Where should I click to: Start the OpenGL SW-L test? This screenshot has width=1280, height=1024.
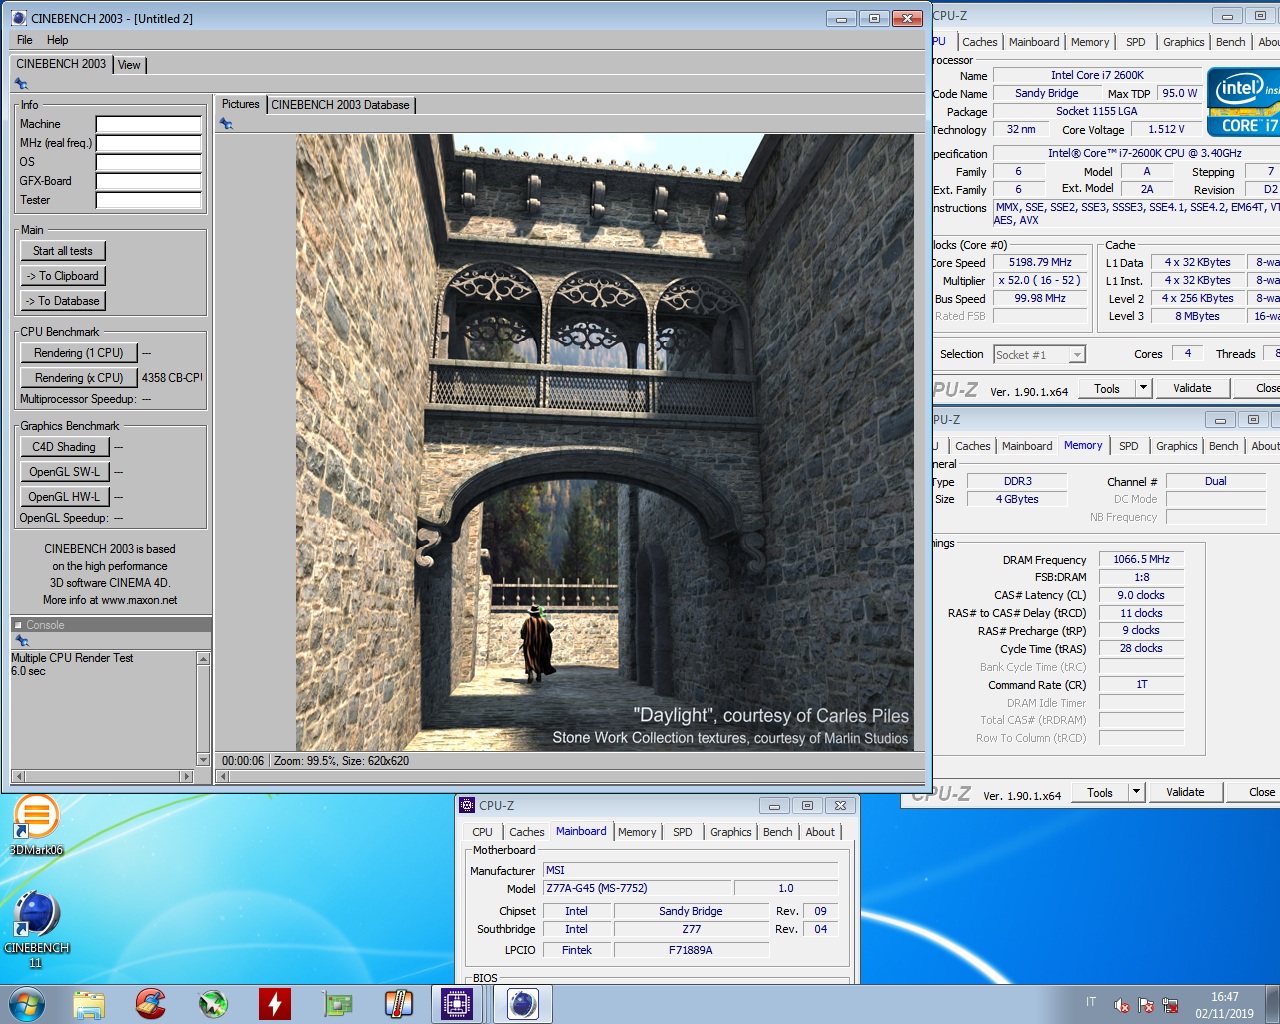click(x=64, y=472)
